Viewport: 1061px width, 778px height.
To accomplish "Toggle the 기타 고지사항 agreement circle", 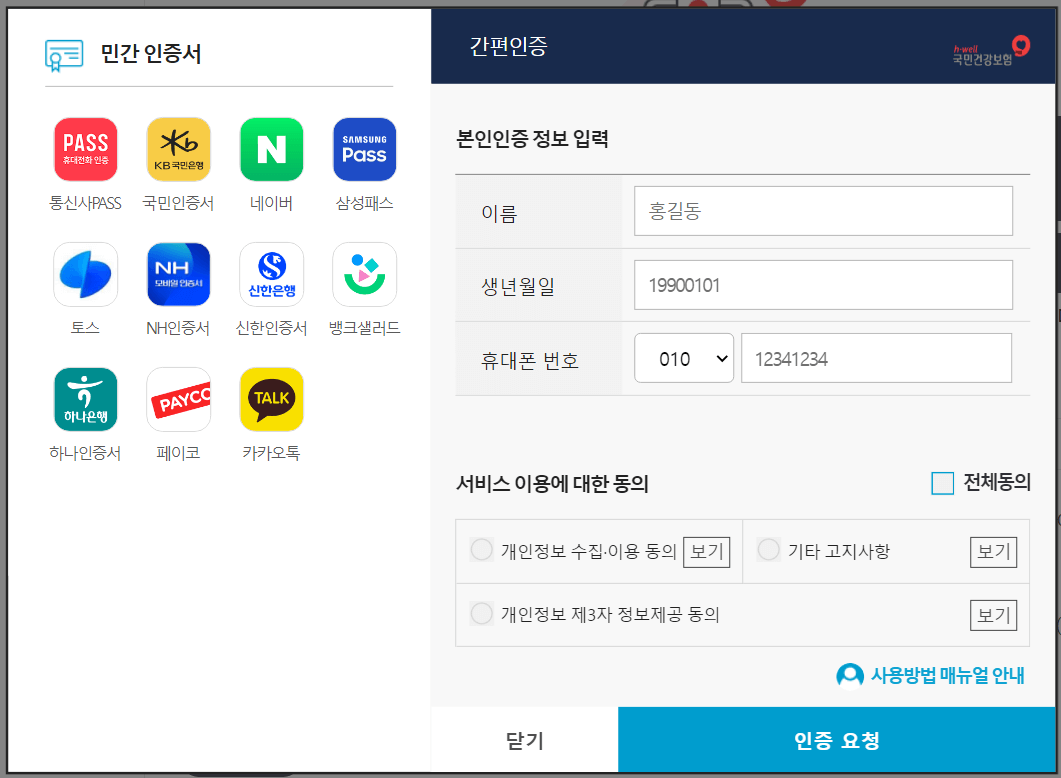I will (769, 549).
